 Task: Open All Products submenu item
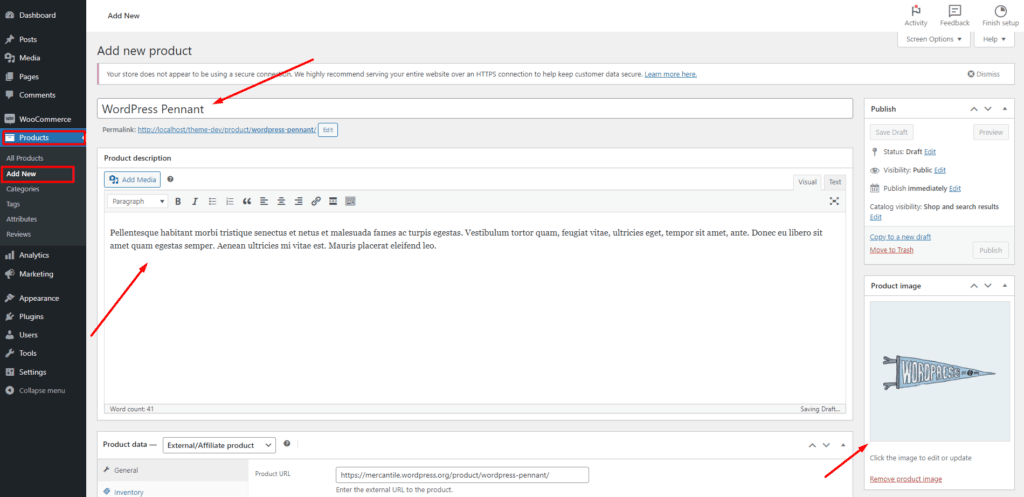click(25, 159)
